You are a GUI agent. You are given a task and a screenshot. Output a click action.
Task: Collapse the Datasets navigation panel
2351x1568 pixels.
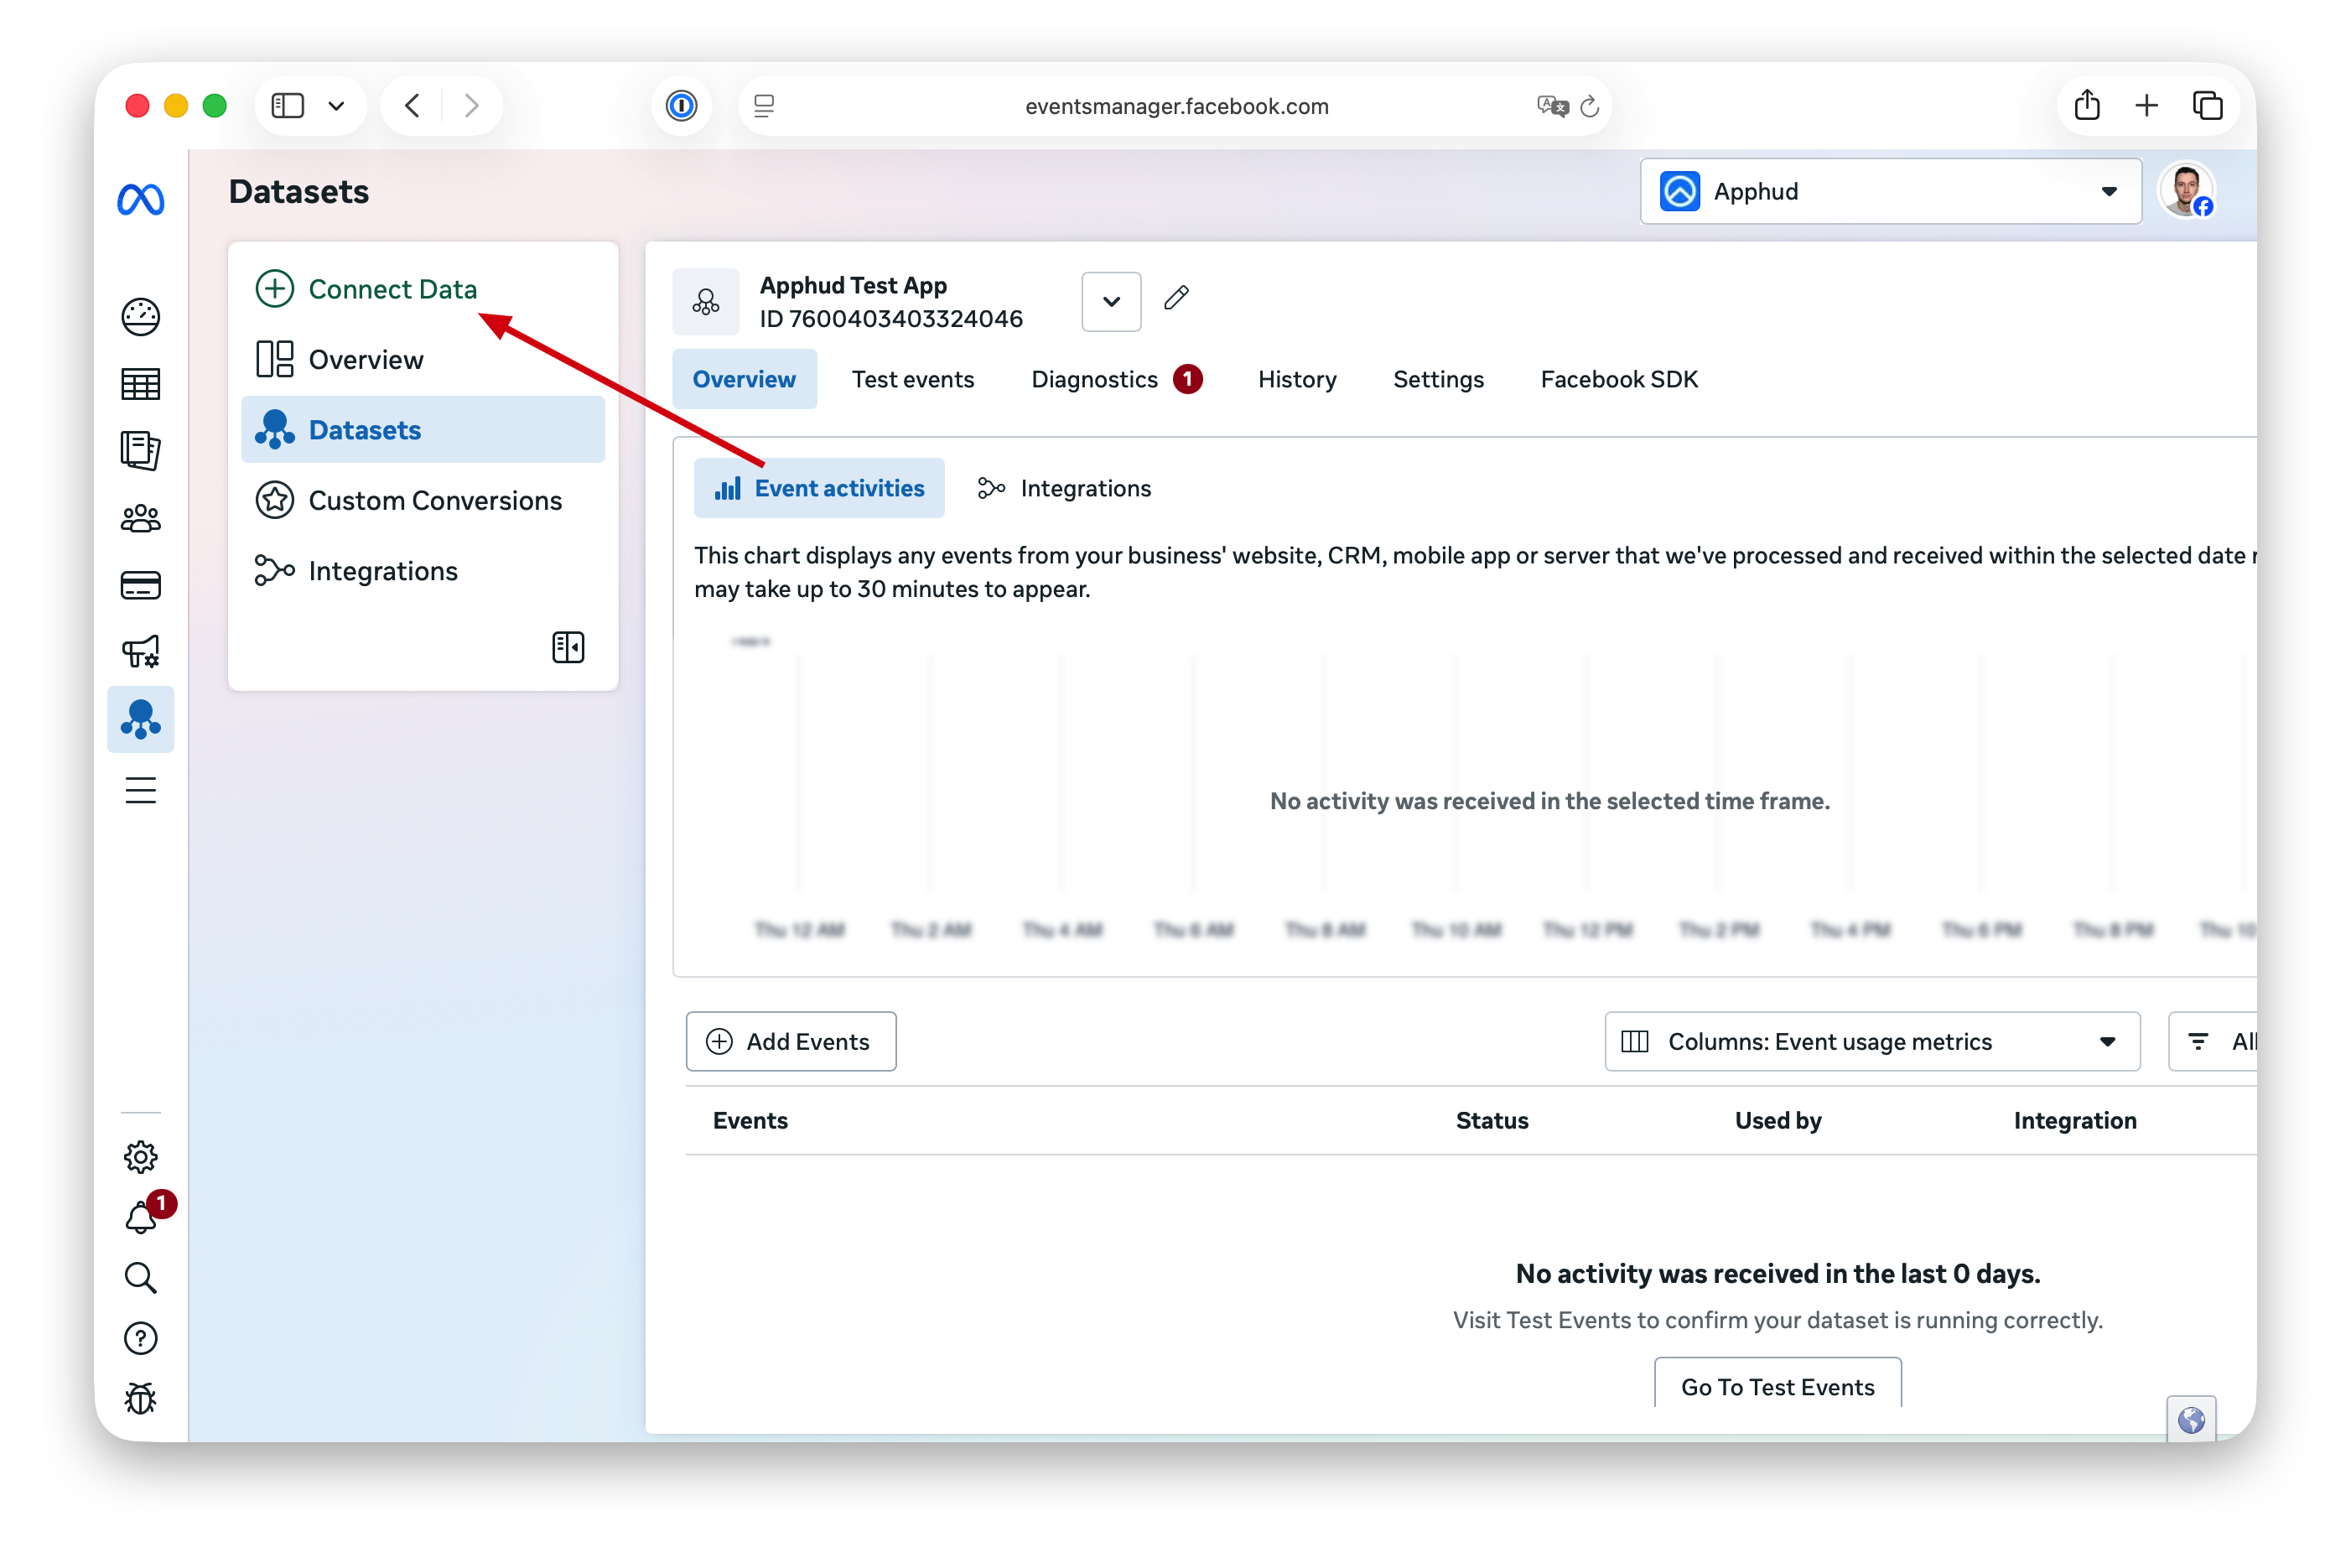[x=568, y=647]
